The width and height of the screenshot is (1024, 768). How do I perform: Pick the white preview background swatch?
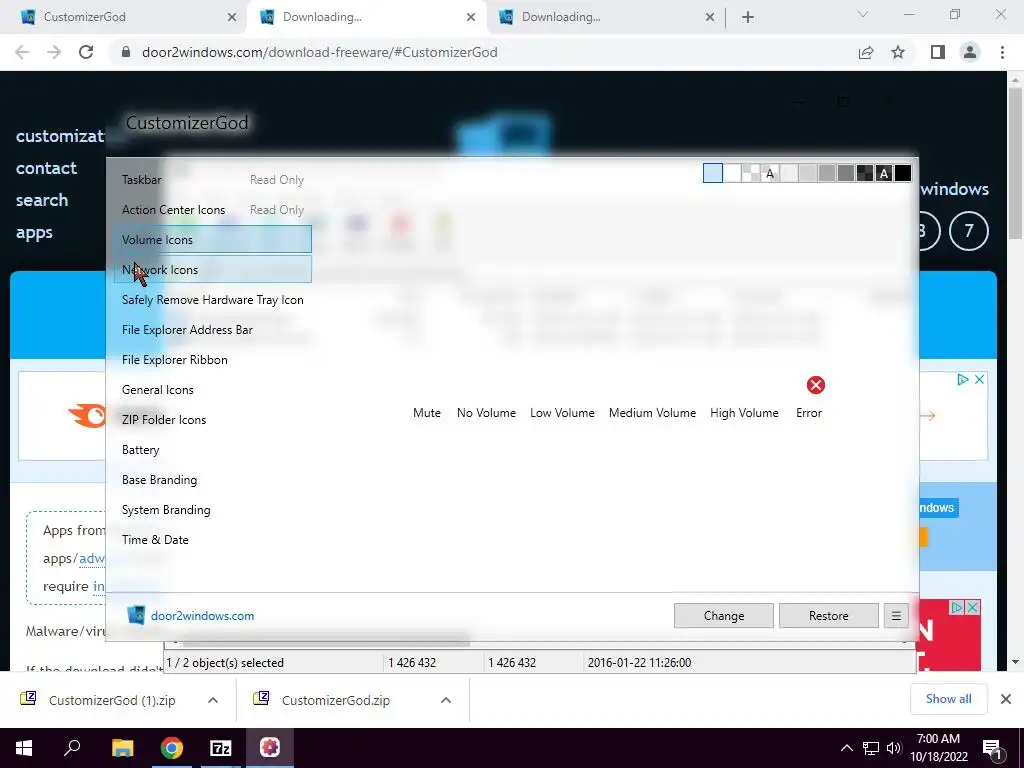click(x=732, y=173)
